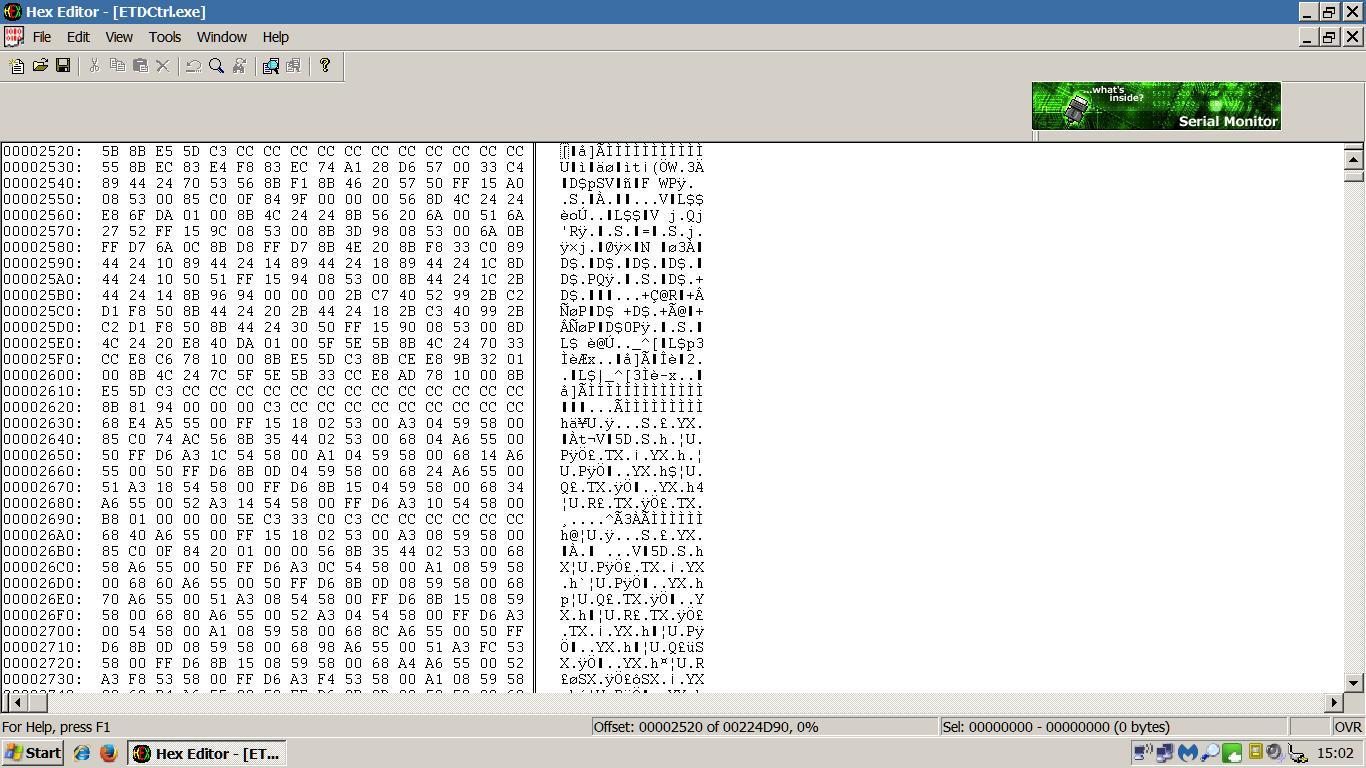
Task: Save the file with the floppy disk icon
Action: (63, 66)
